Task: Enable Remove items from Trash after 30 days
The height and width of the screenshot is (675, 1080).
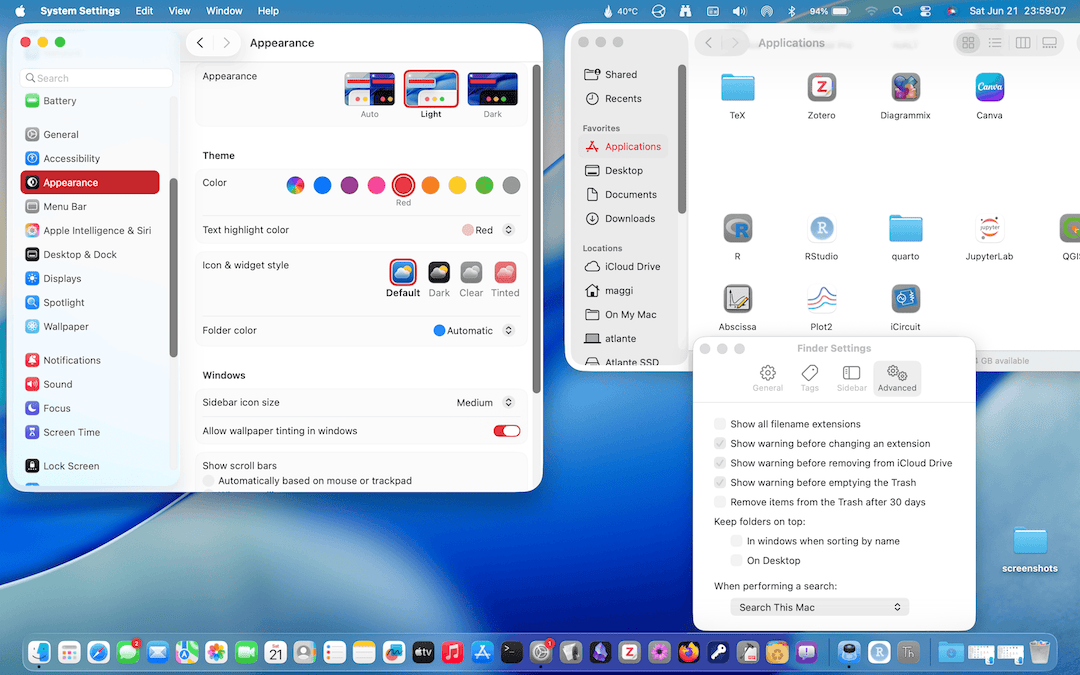Action: click(x=720, y=501)
